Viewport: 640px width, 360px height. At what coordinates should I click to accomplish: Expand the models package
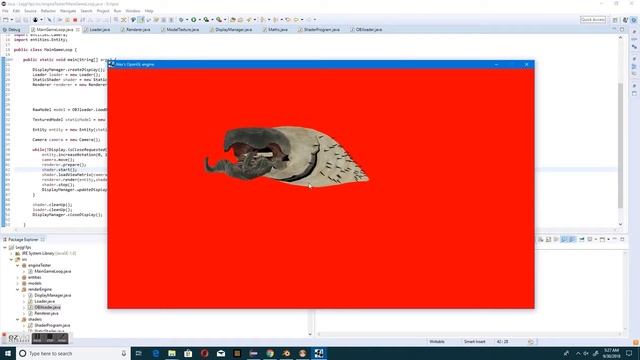point(18,283)
